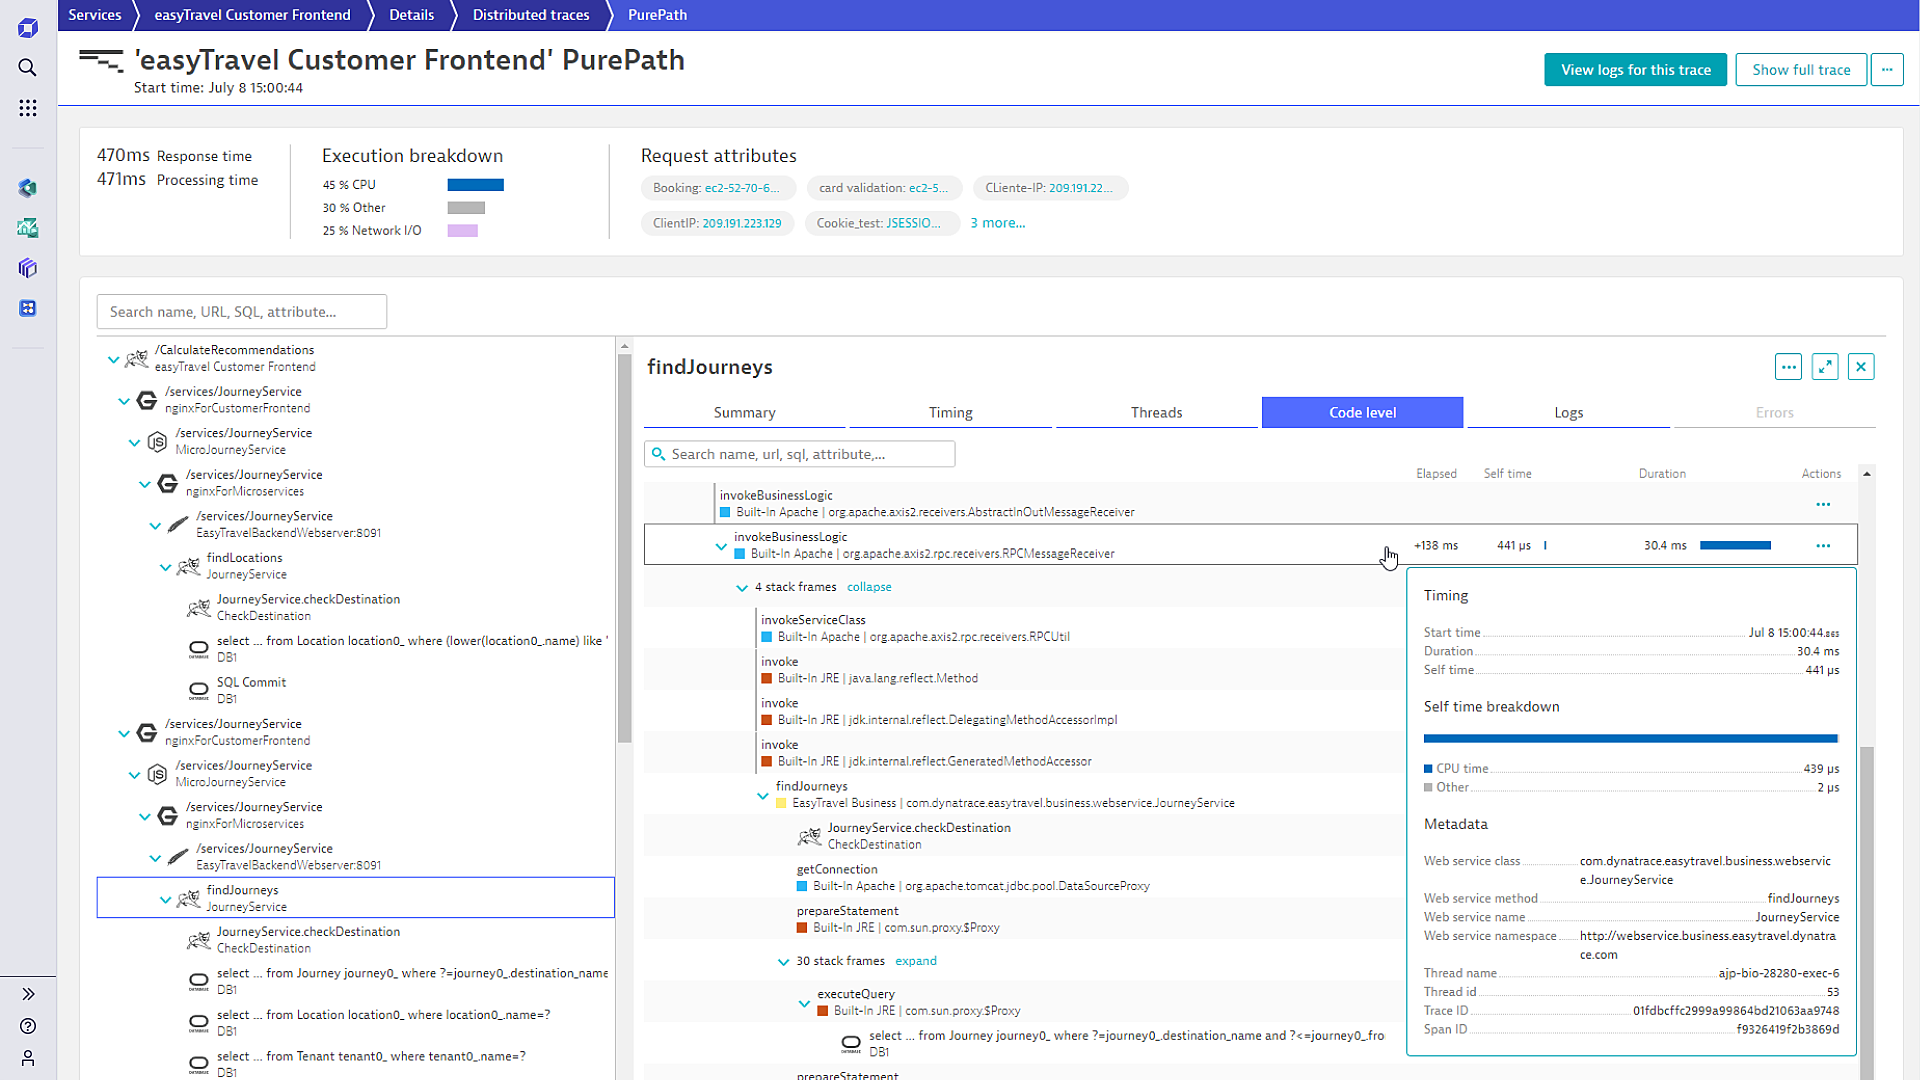Select the SQL Commit DB1 row
The image size is (1920, 1080).
(355, 690)
